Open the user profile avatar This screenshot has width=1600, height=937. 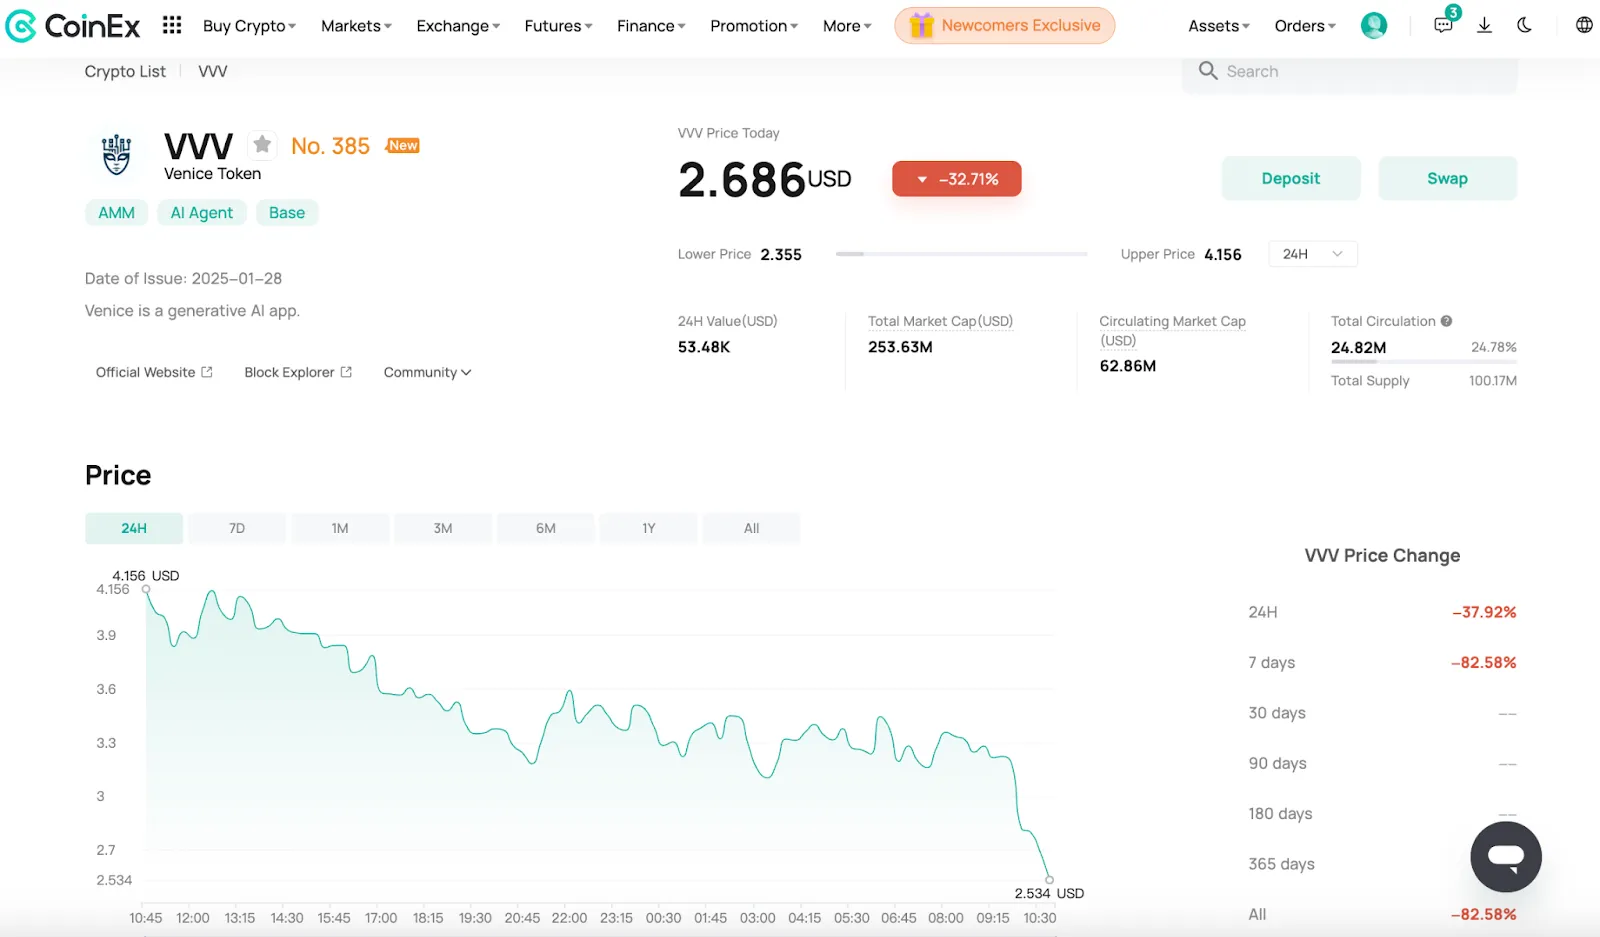pos(1374,25)
